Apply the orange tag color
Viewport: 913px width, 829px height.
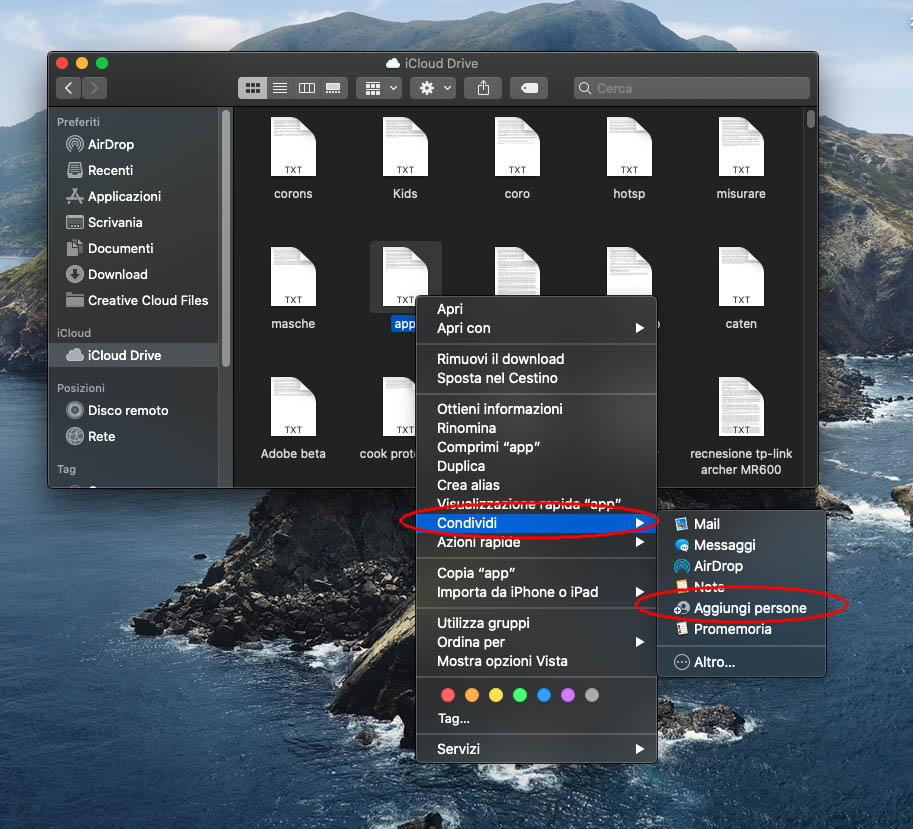pyautogui.click(x=472, y=695)
